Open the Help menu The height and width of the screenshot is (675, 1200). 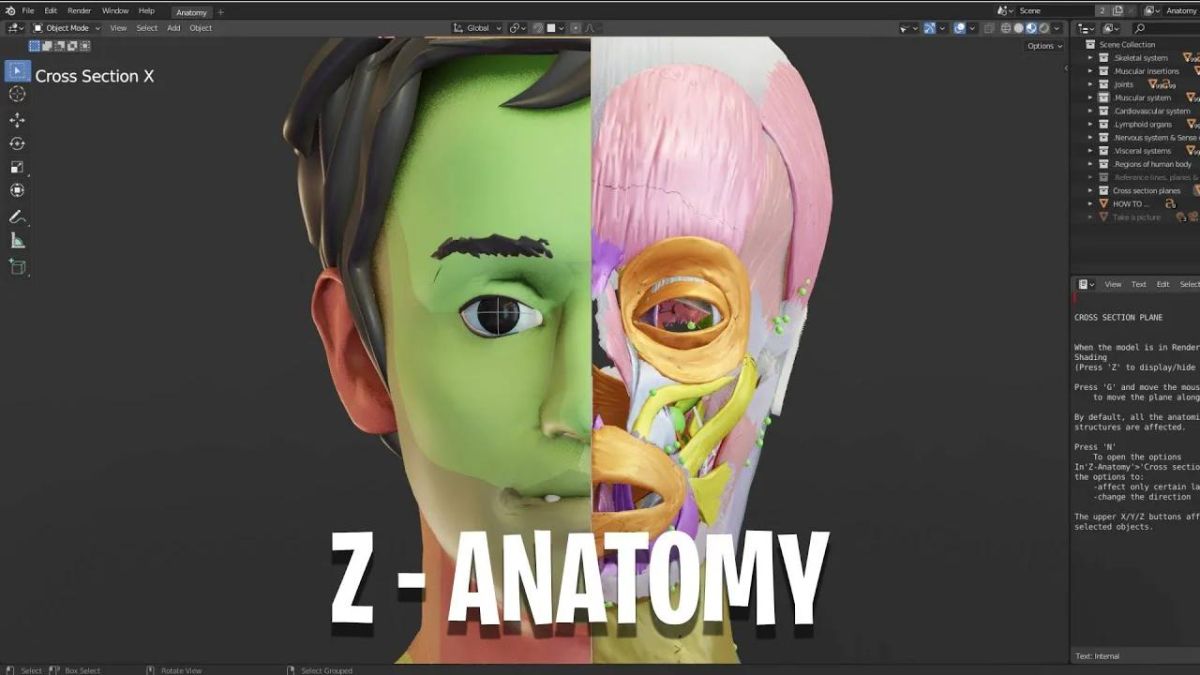(146, 11)
